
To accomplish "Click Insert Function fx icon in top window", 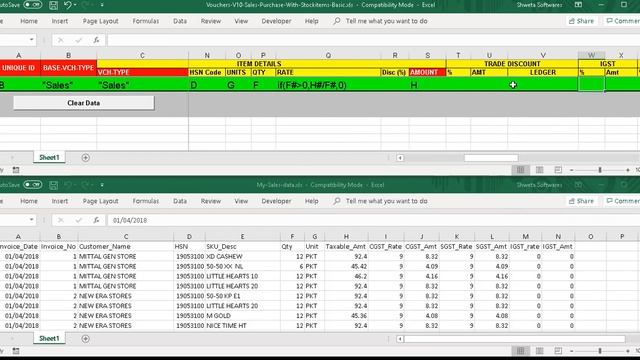I will click(x=96, y=40).
